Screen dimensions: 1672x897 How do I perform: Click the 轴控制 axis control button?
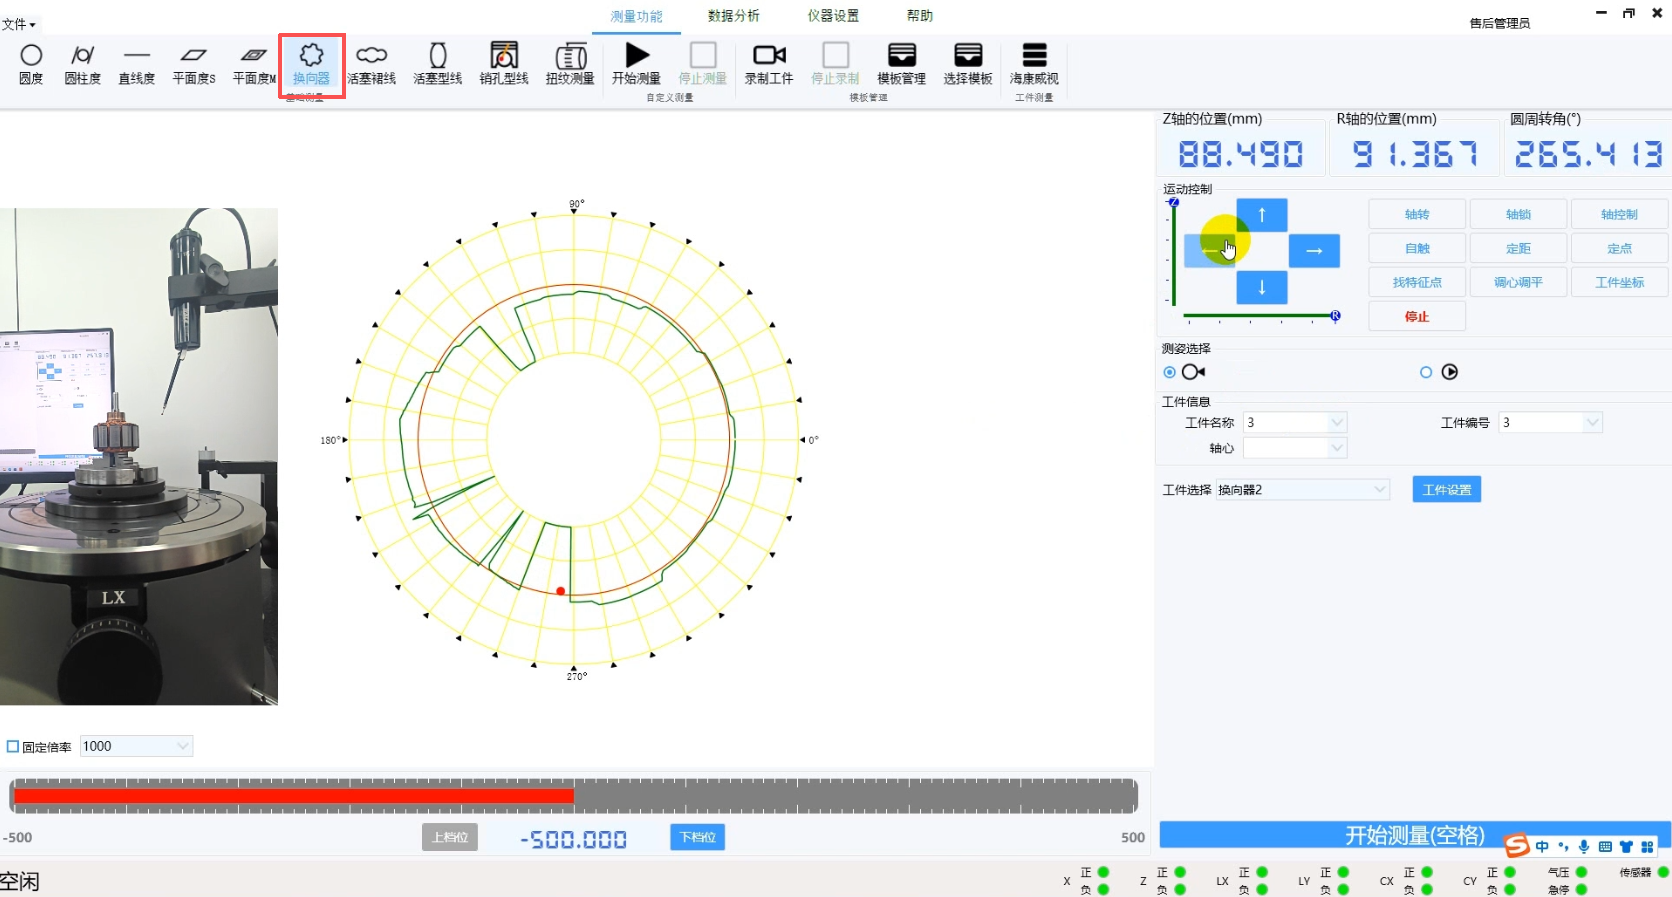(x=1619, y=214)
